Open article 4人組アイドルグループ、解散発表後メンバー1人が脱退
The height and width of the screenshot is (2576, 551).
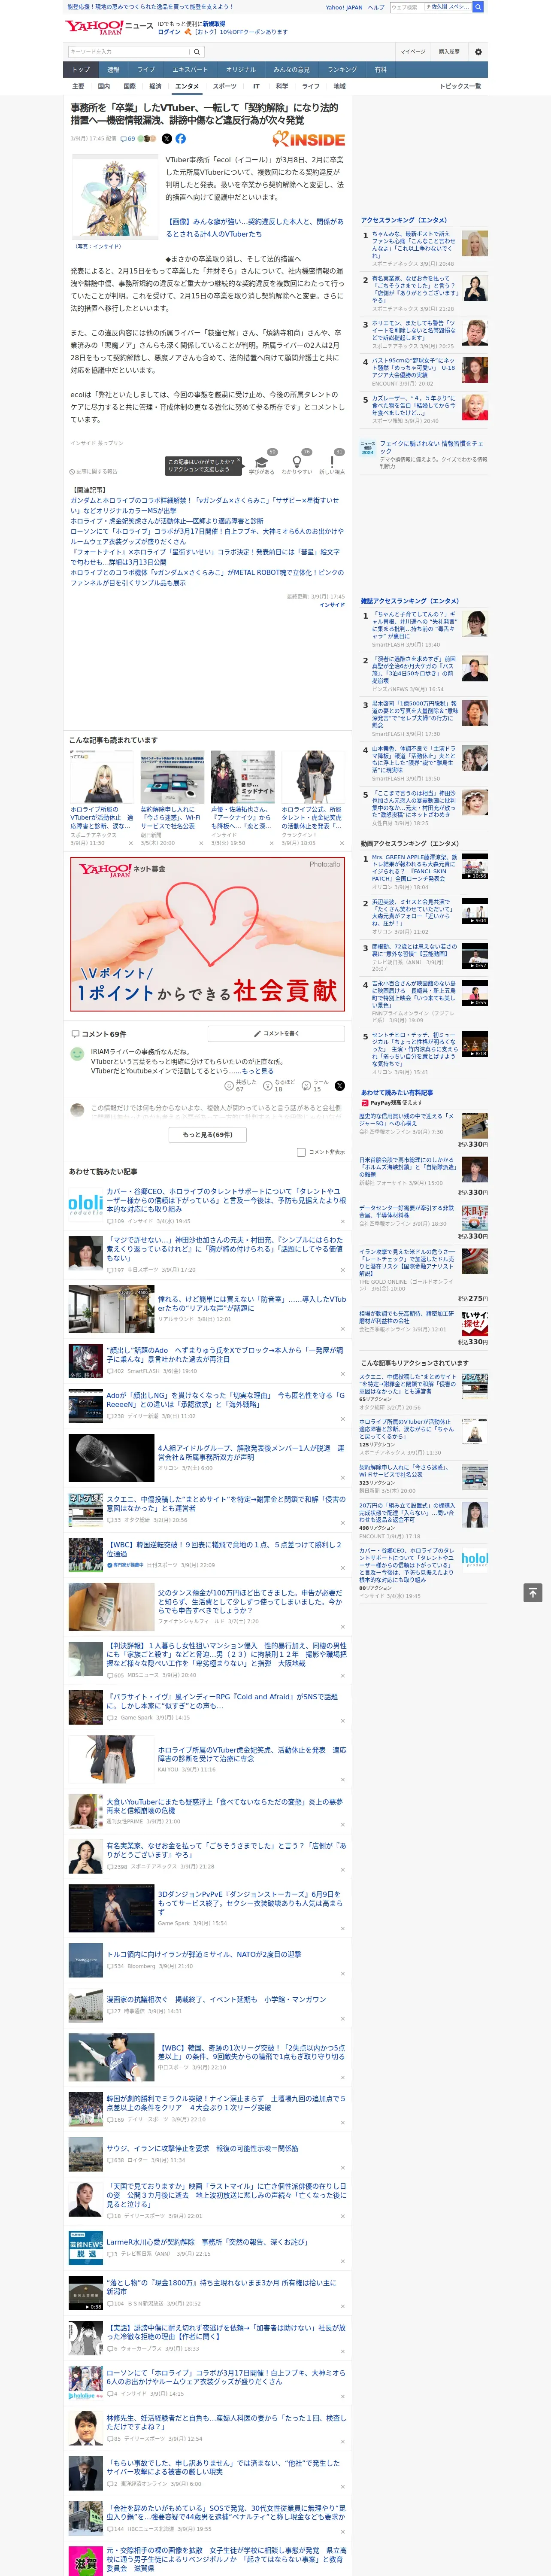click(251, 1452)
